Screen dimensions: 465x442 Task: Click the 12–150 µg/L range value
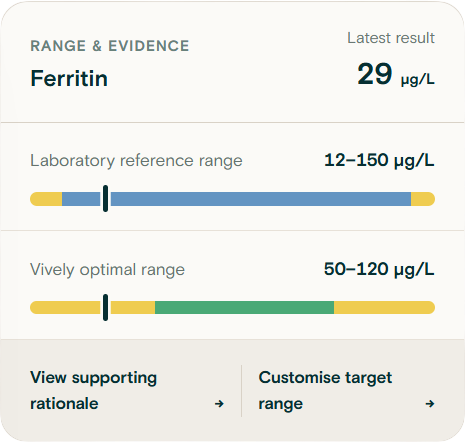tap(379, 160)
